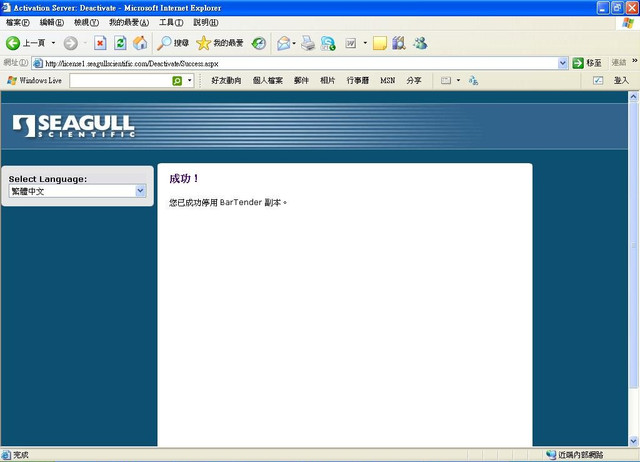640x462 pixels.
Task: Click the page icon in address bar
Action: 38,63
